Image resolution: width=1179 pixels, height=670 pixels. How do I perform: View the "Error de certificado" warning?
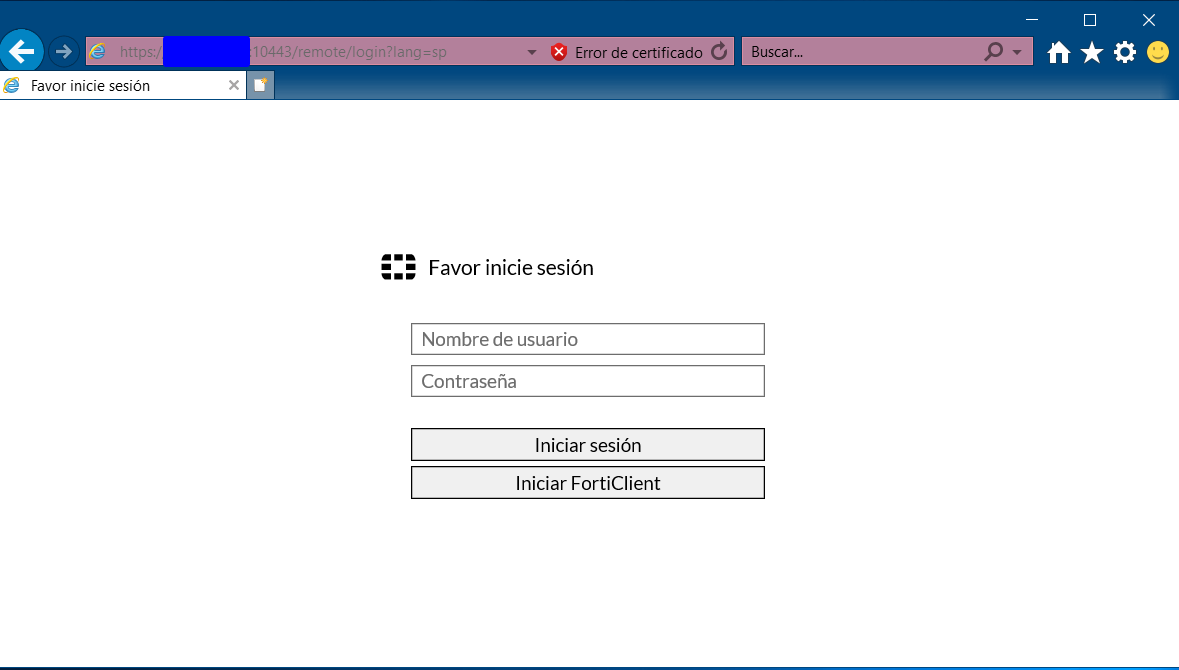point(627,52)
